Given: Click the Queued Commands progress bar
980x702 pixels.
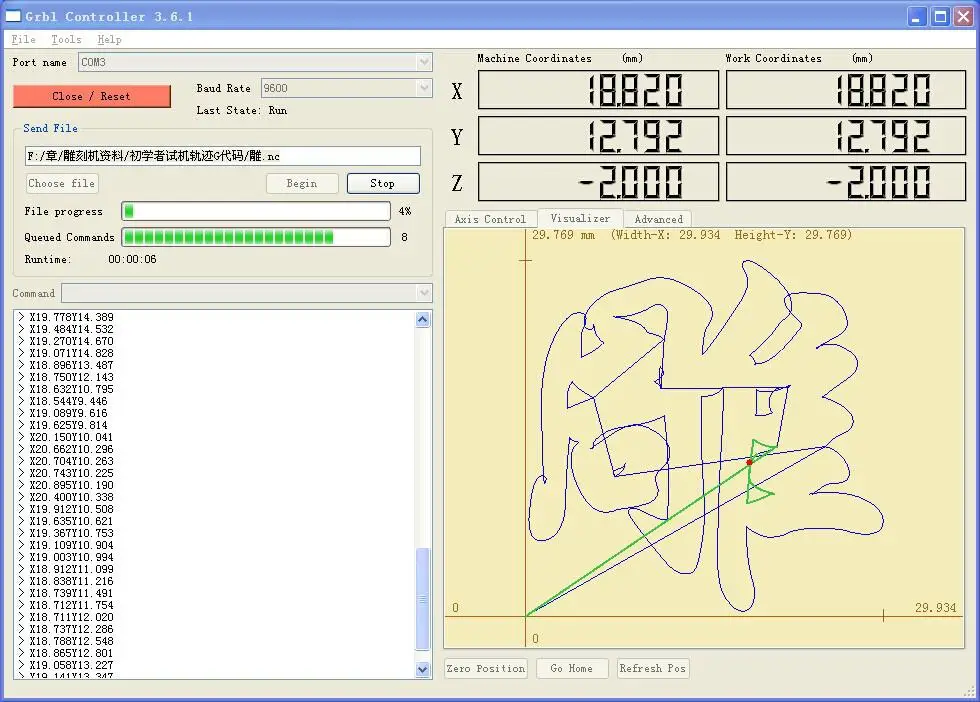Looking at the screenshot, I should [x=256, y=237].
